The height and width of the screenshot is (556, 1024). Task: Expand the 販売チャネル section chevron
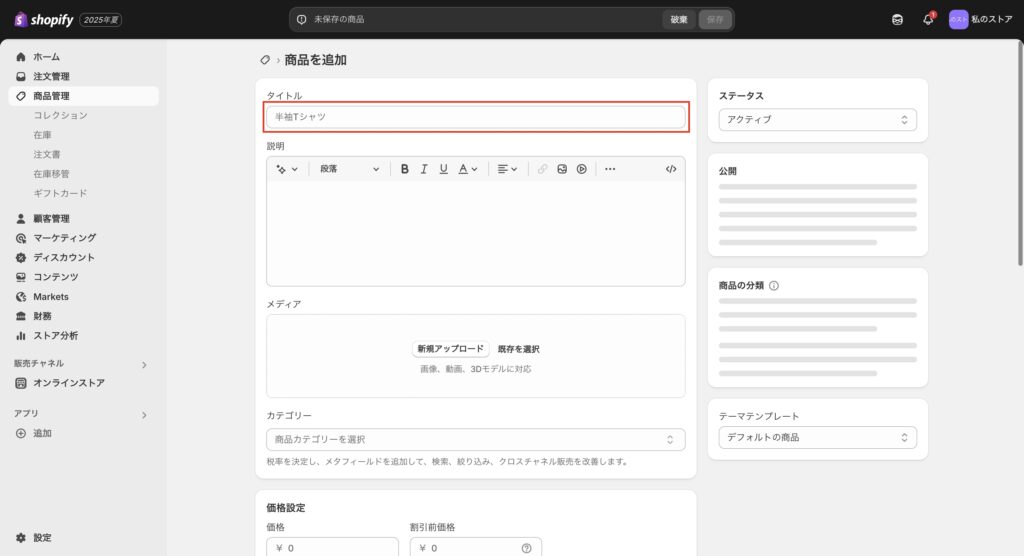pos(144,364)
